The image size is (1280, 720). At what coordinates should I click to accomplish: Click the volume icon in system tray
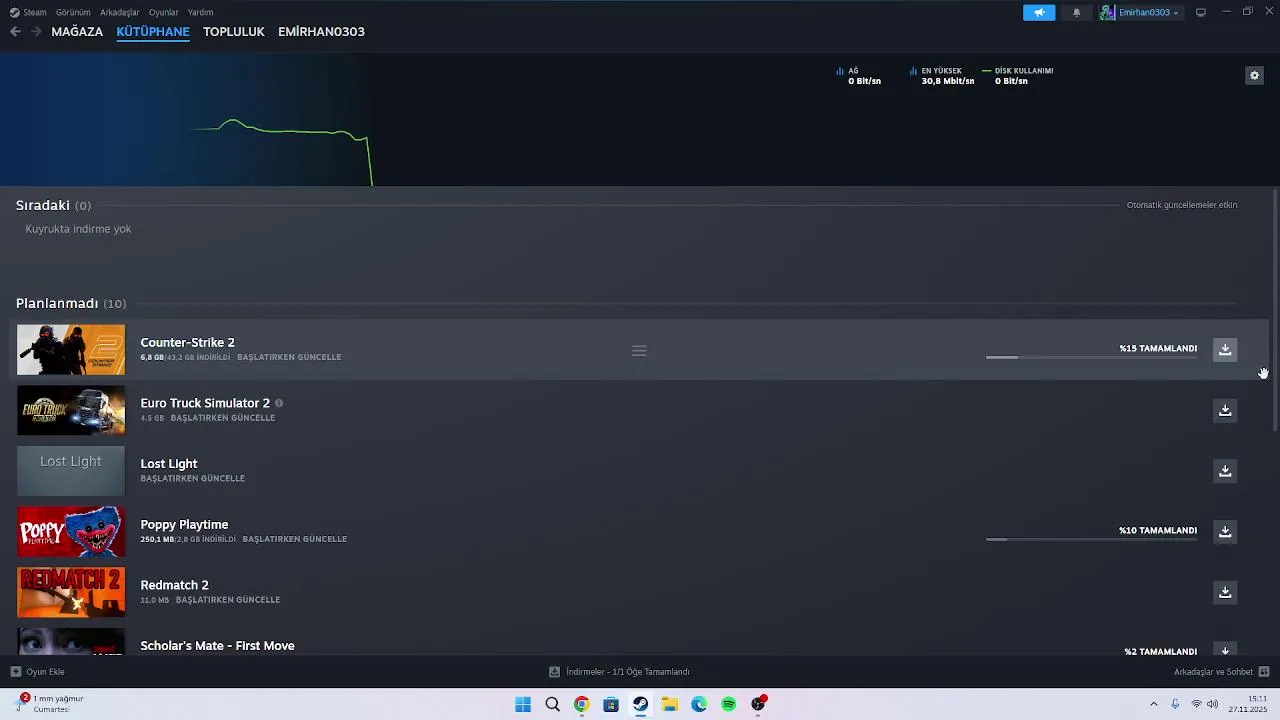tap(1212, 704)
